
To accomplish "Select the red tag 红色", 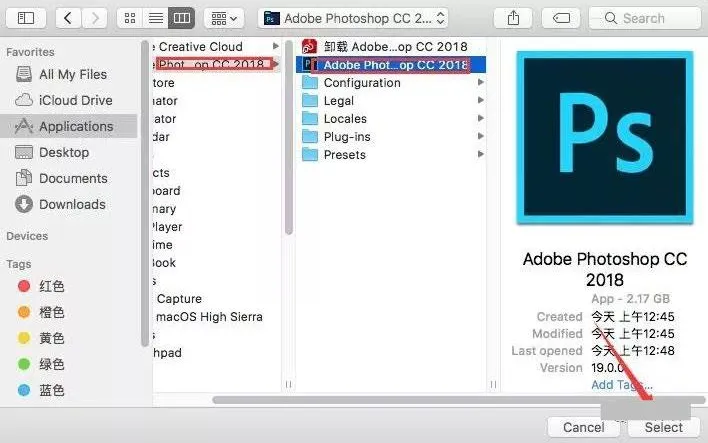I will click(42, 286).
